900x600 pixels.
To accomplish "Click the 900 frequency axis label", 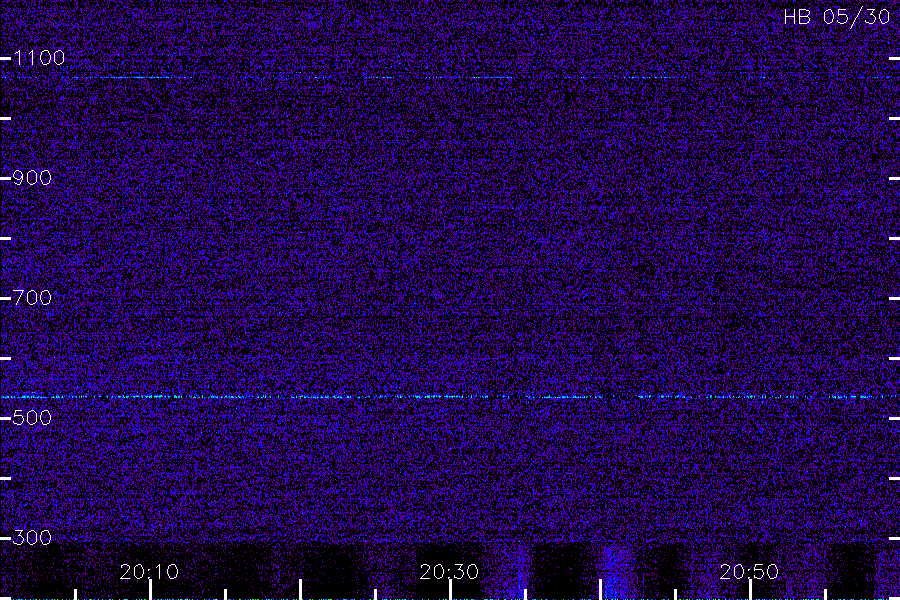I will [x=32, y=178].
